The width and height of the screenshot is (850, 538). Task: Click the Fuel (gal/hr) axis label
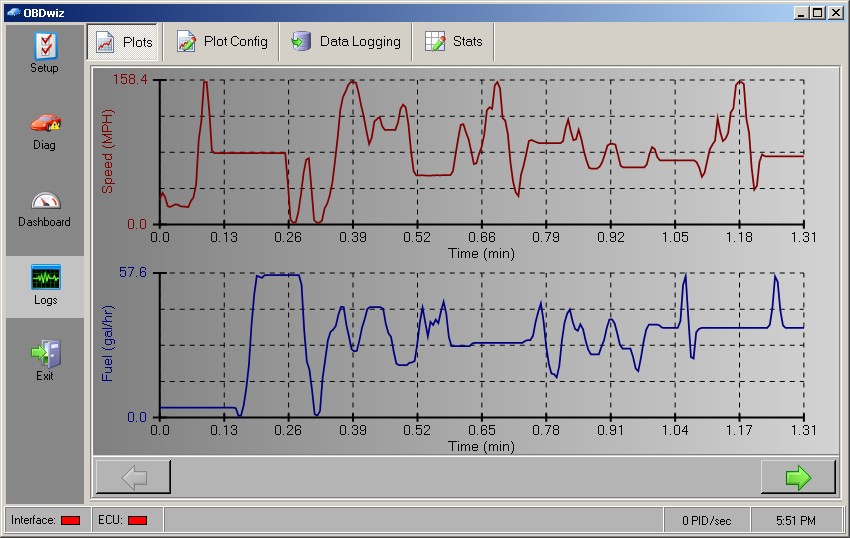pyautogui.click(x=107, y=343)
